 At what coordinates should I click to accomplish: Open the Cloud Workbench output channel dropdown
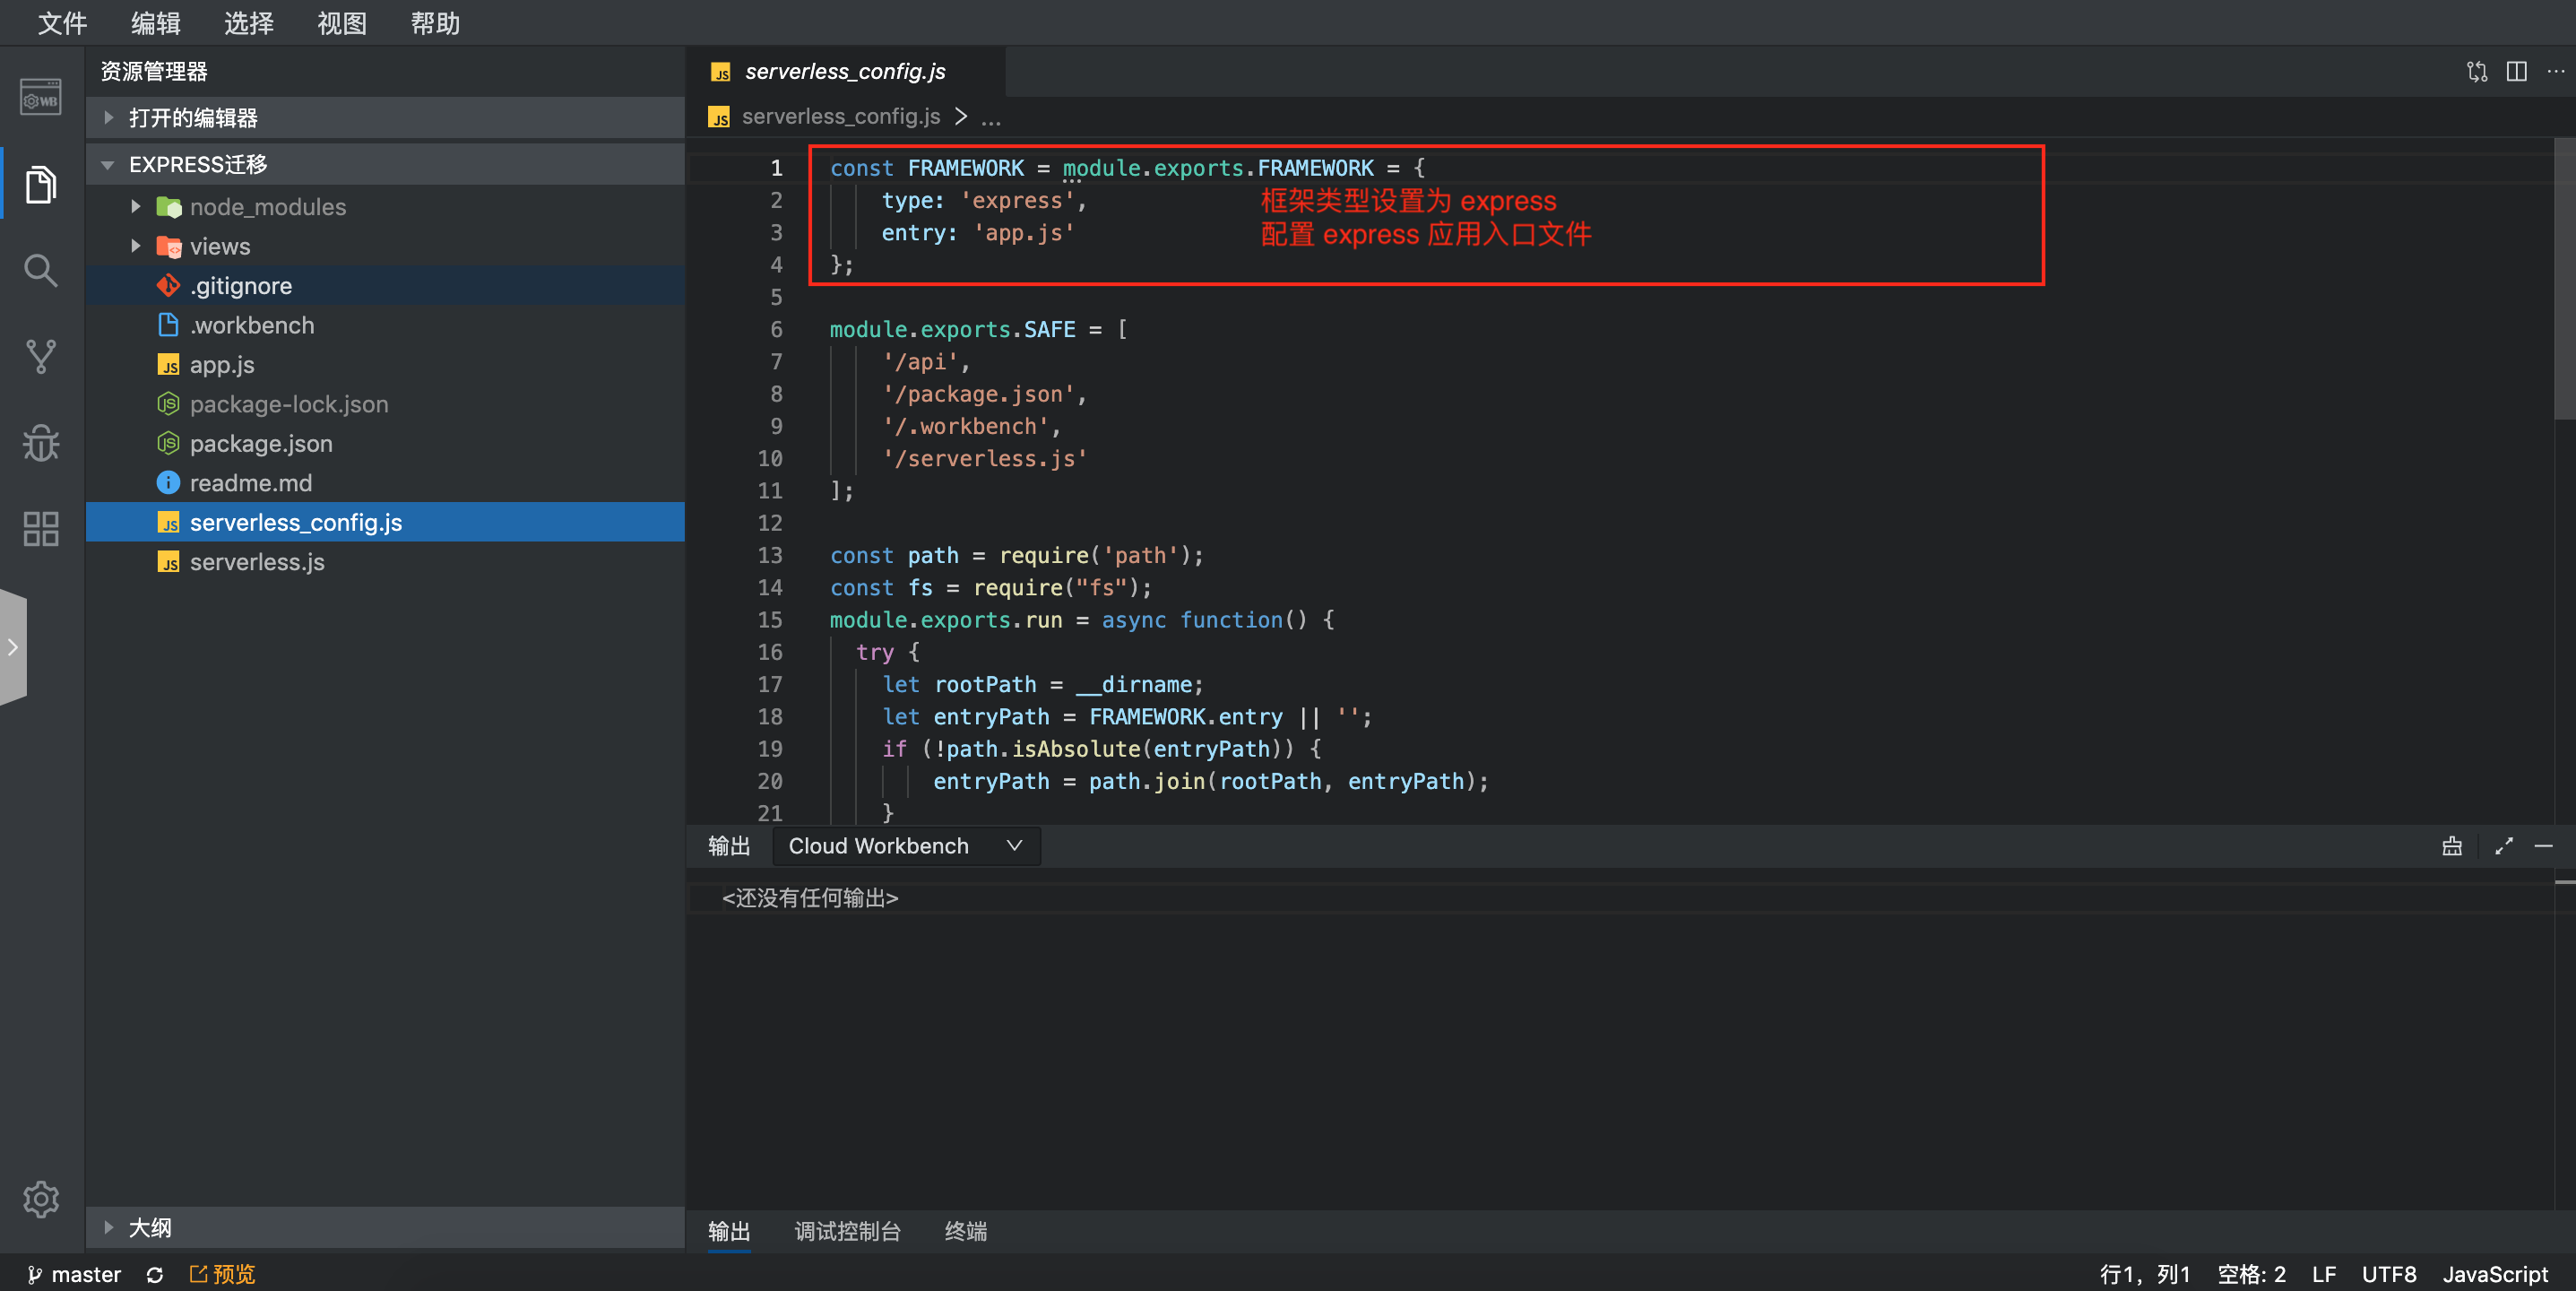coord(906,846)
